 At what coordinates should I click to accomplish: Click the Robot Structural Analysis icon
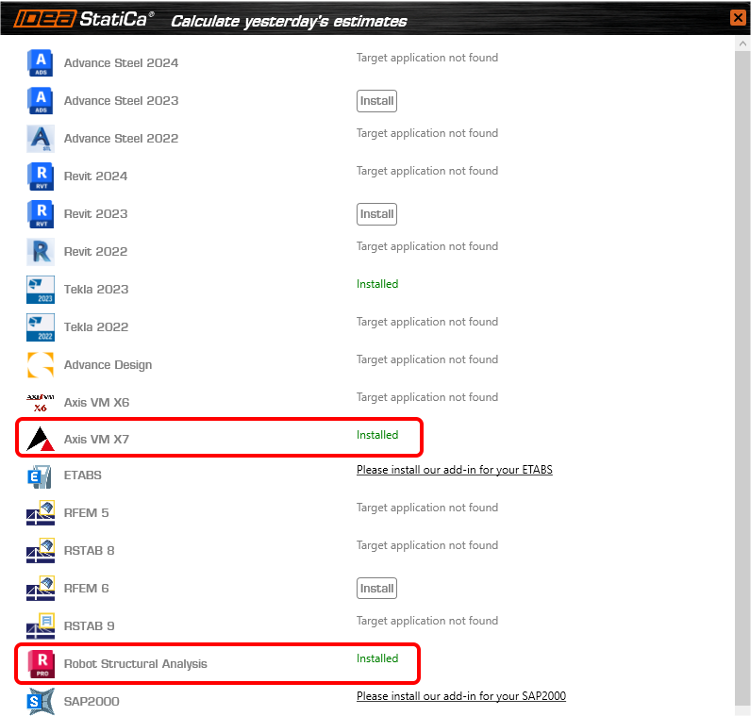(40, 664)
